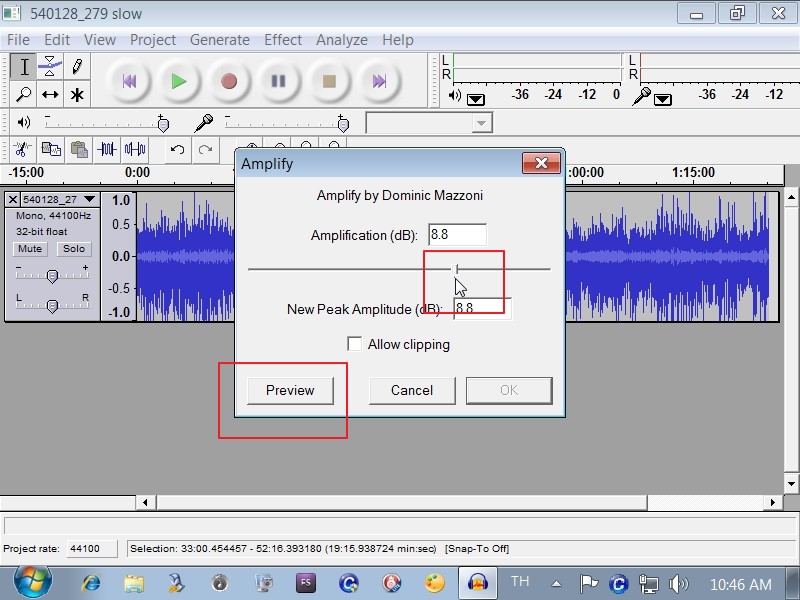Close the Amplify dialog with X
This screenshot has height=600, width=800.
click(x=541, y=163)
